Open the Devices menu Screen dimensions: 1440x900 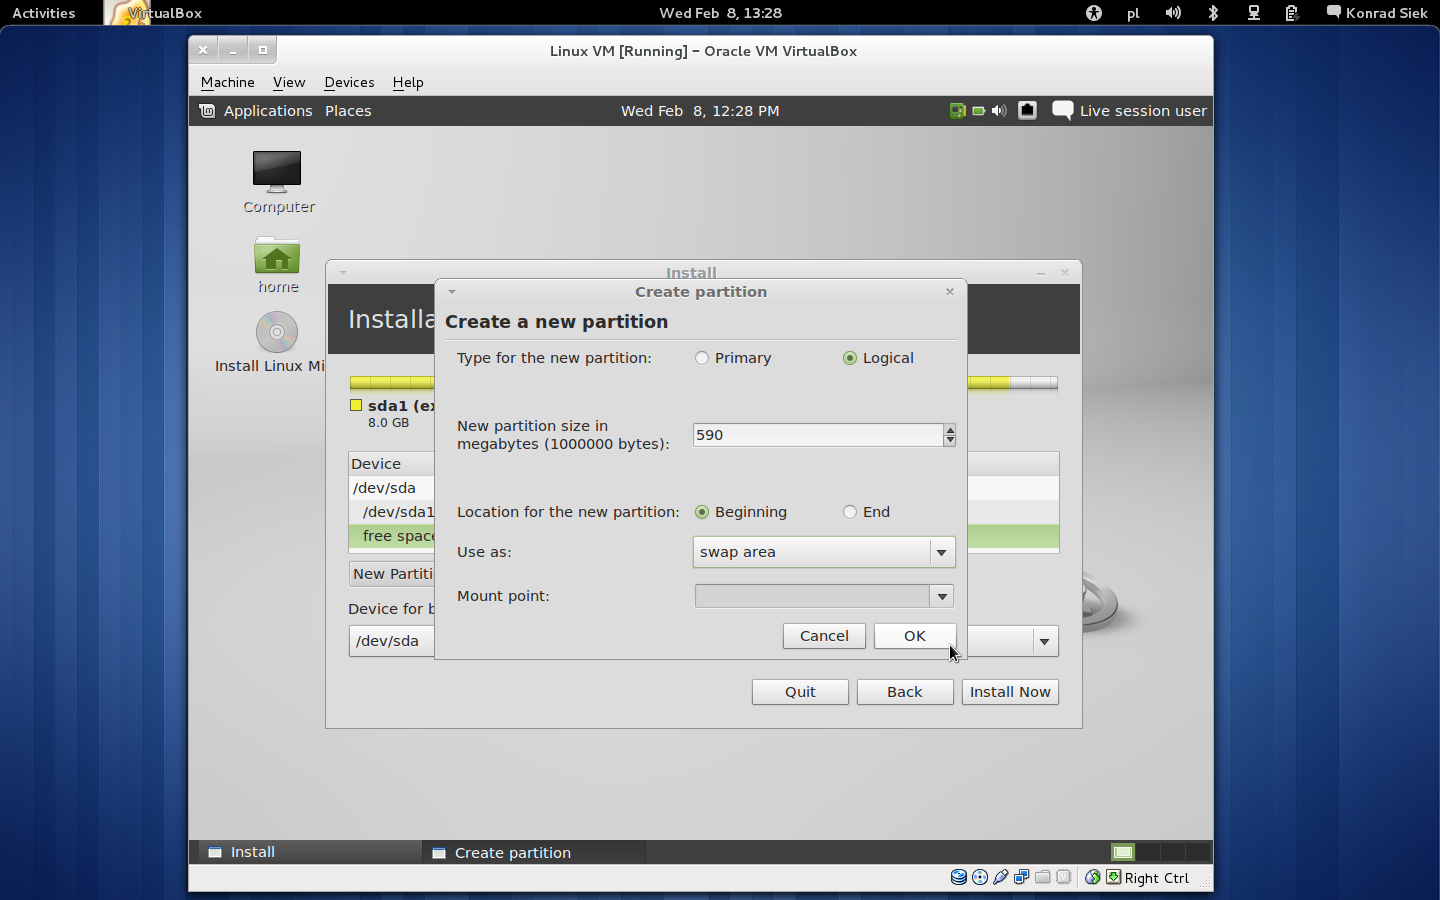[349, 82]
